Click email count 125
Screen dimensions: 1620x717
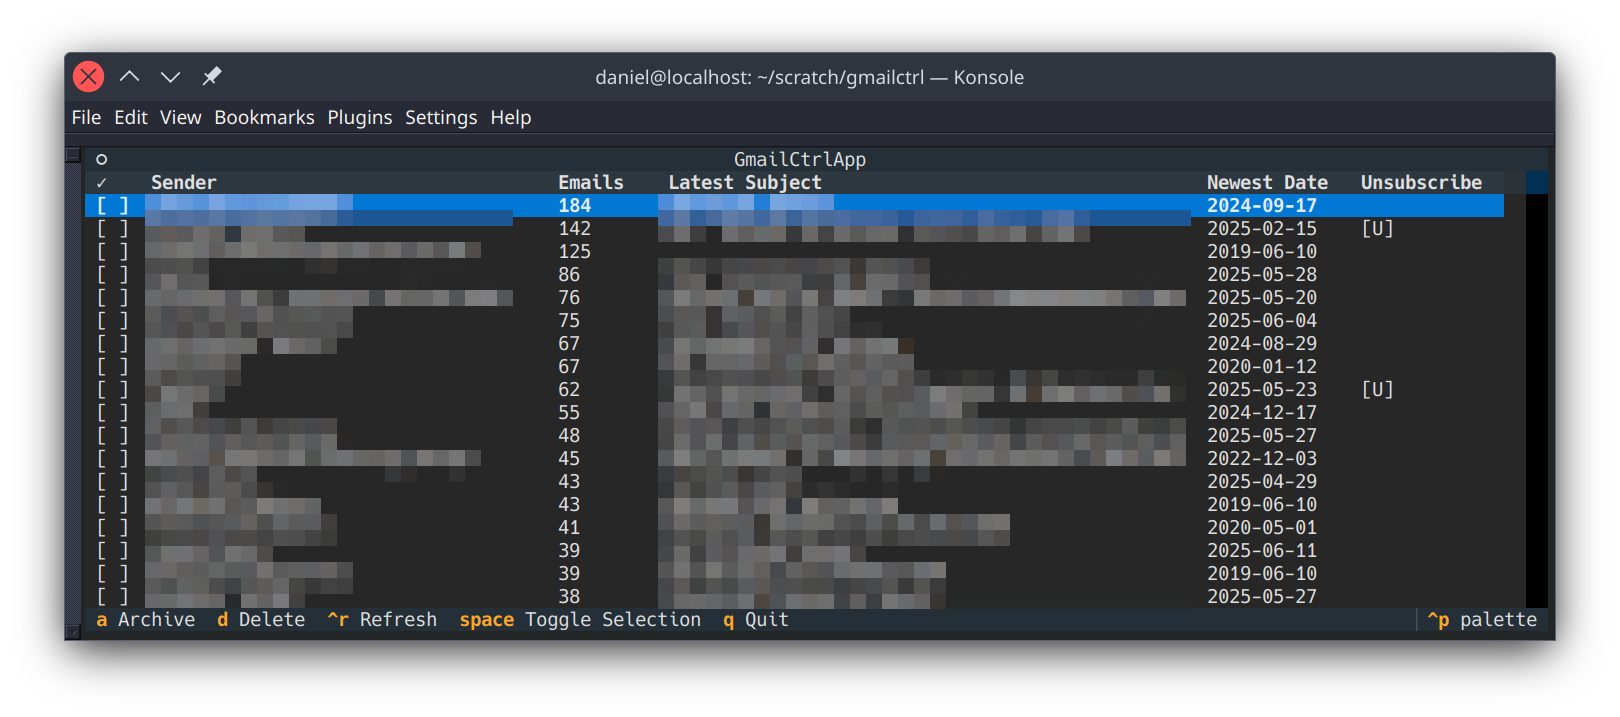[575, 252]
